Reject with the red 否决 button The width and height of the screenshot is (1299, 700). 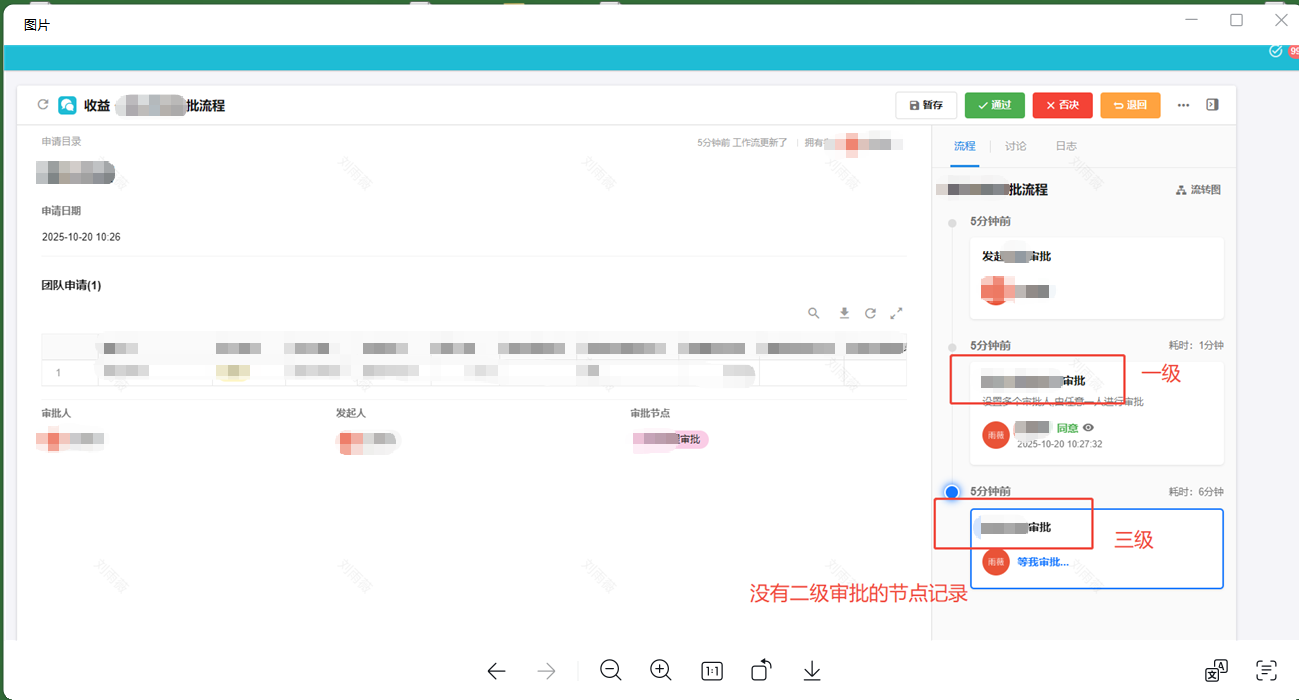click(1063, 105)
